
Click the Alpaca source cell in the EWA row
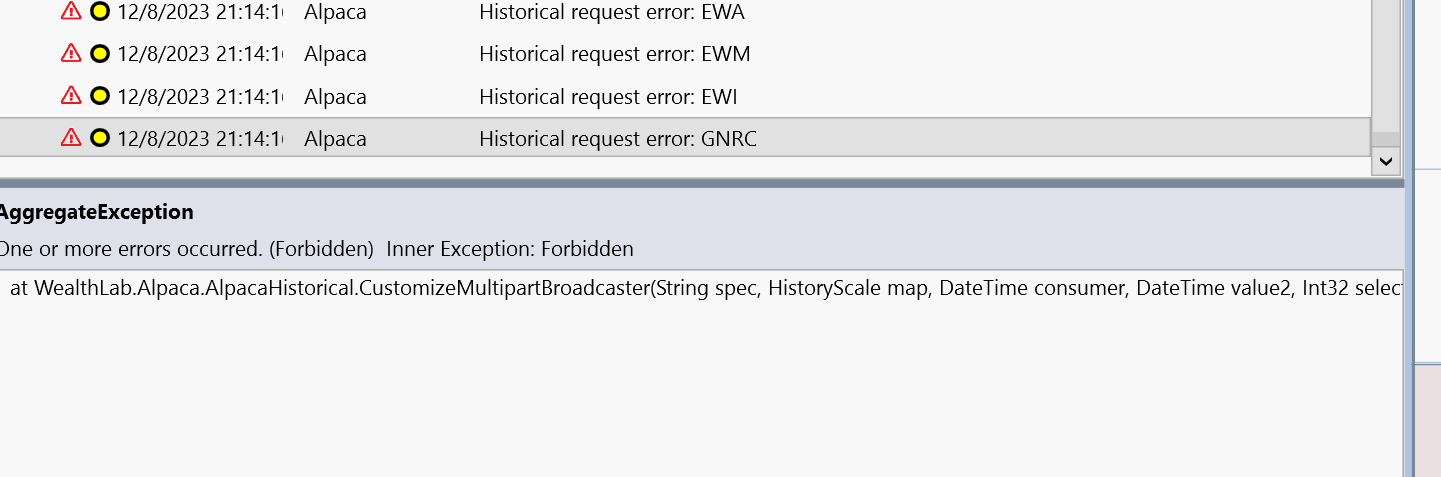(335, 13)
